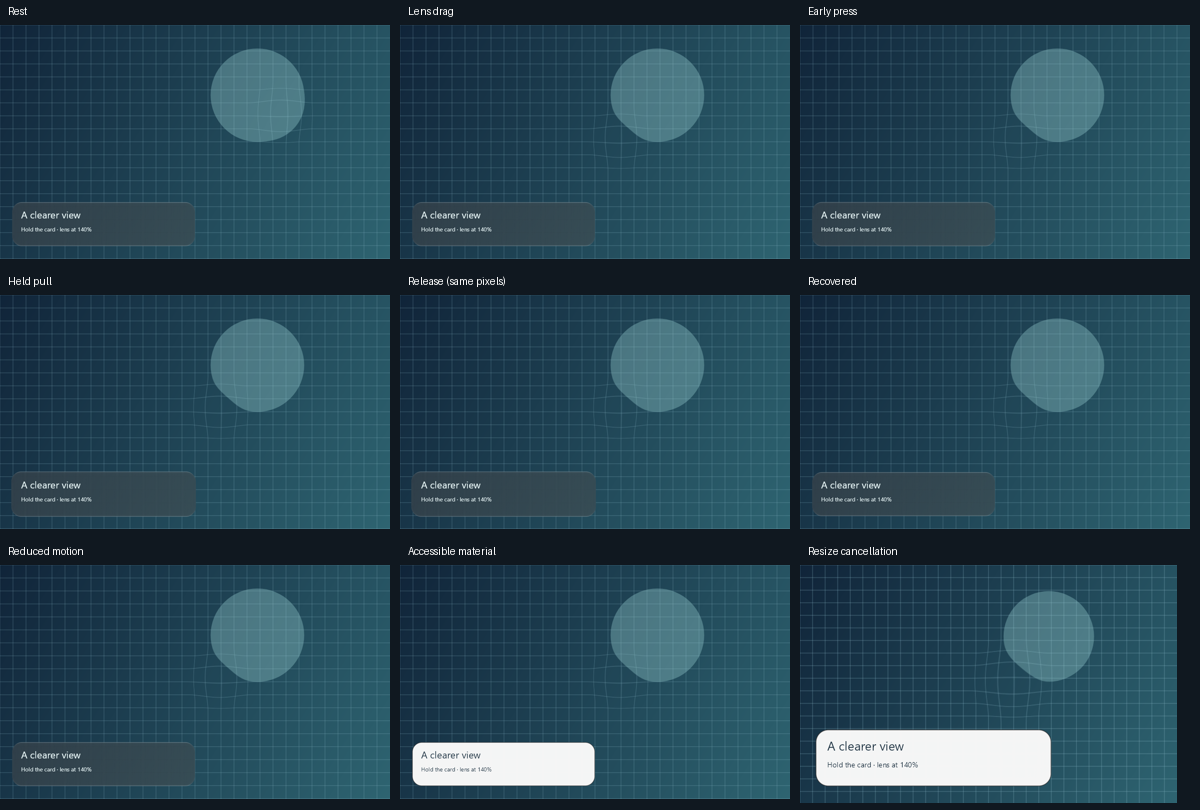Viewport: 1200px width, 810px height.
Task: Select the 'Held pull' panel label
Action: click(30, 281)
